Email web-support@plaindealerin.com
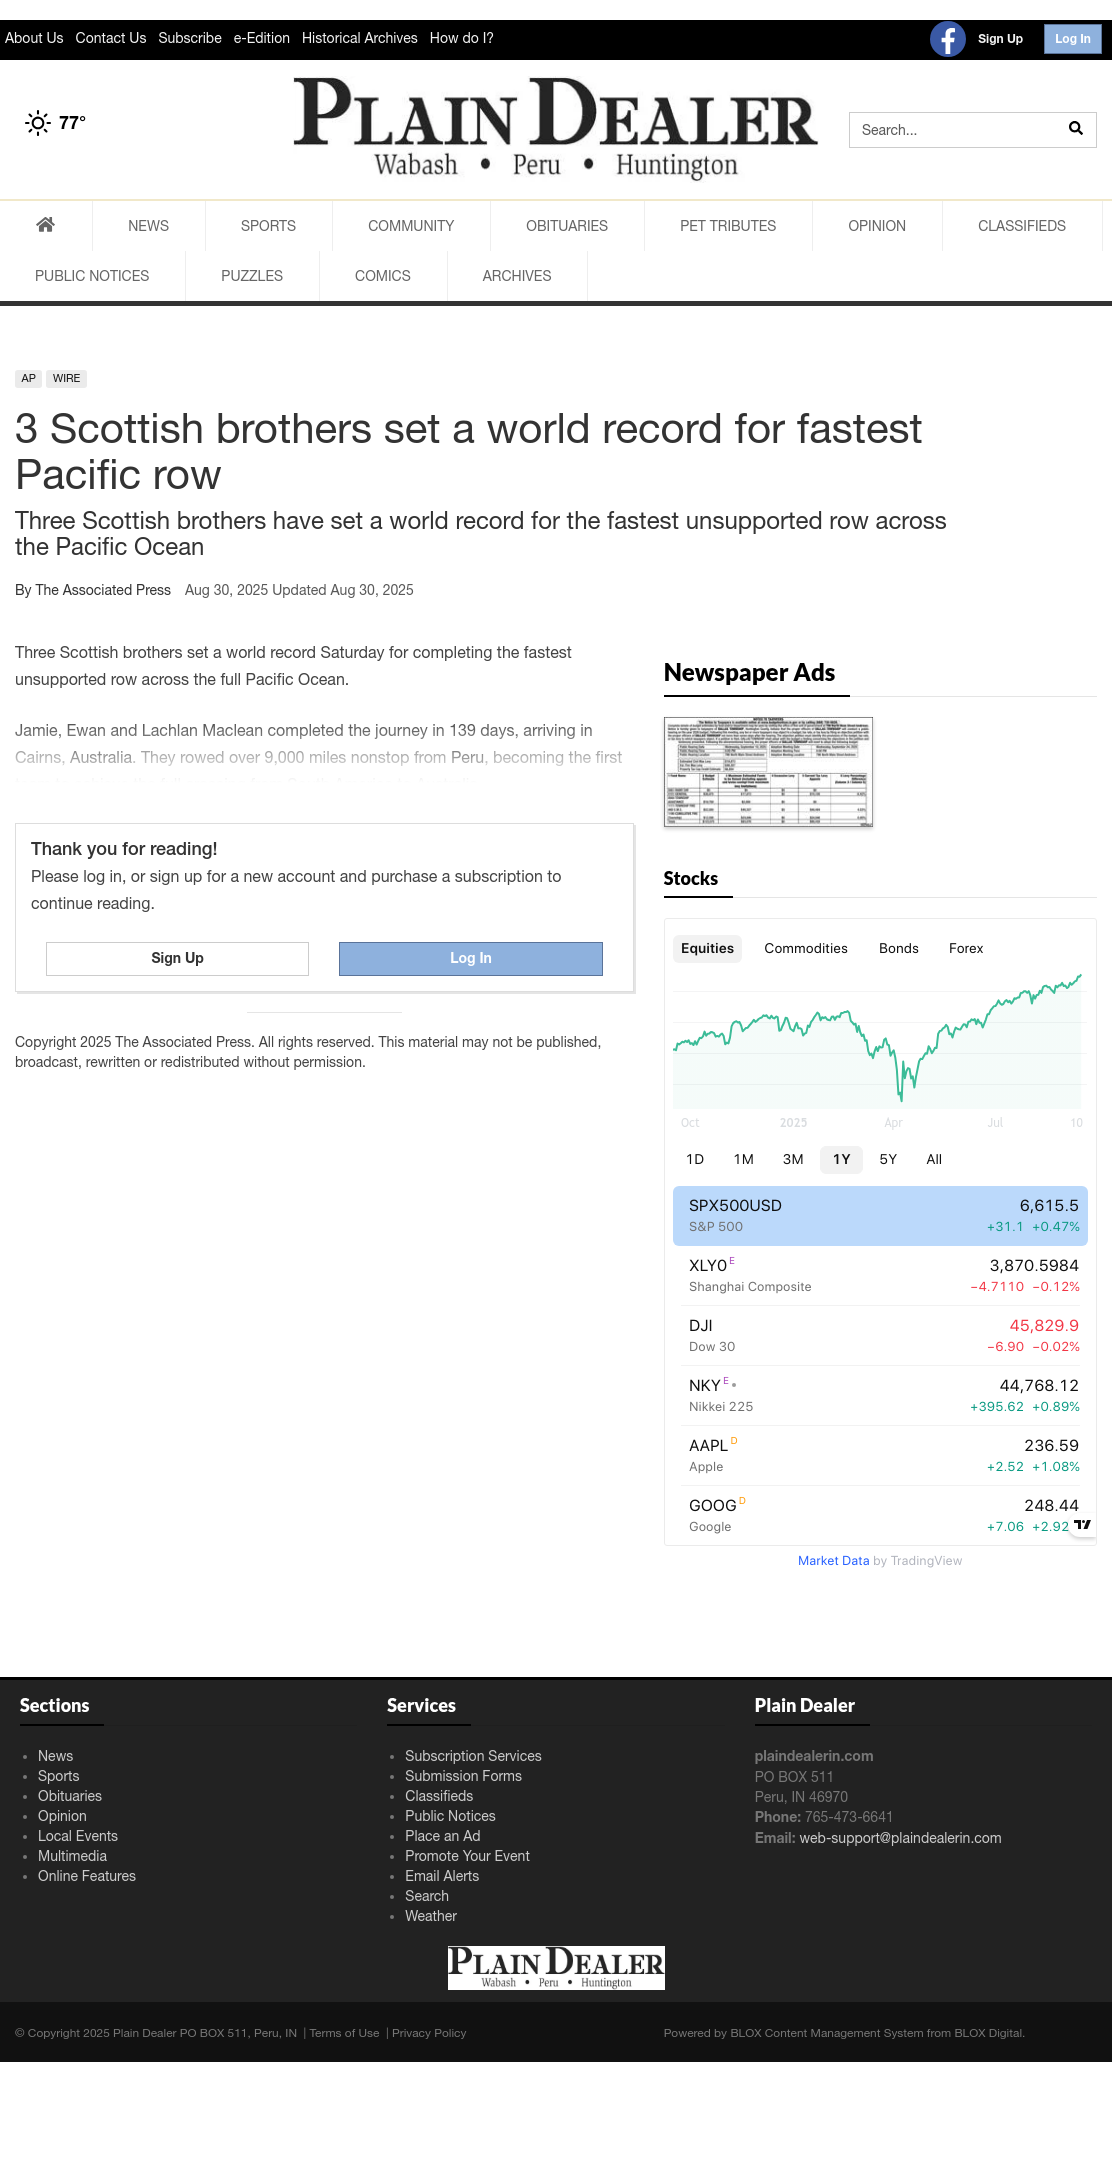The width and height of the screenshot is (1112, 2182). tap(900, 1838)
